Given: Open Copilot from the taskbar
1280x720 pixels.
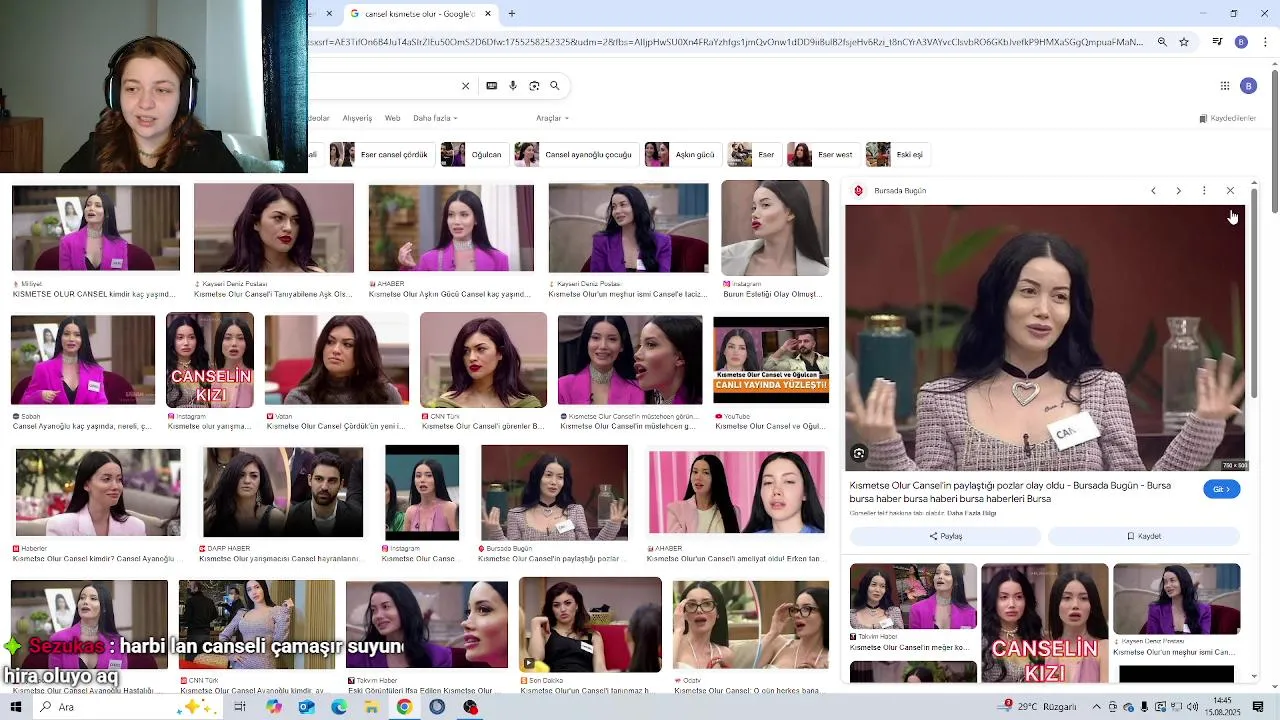Looking at the screenshot, I should [274, 707].
